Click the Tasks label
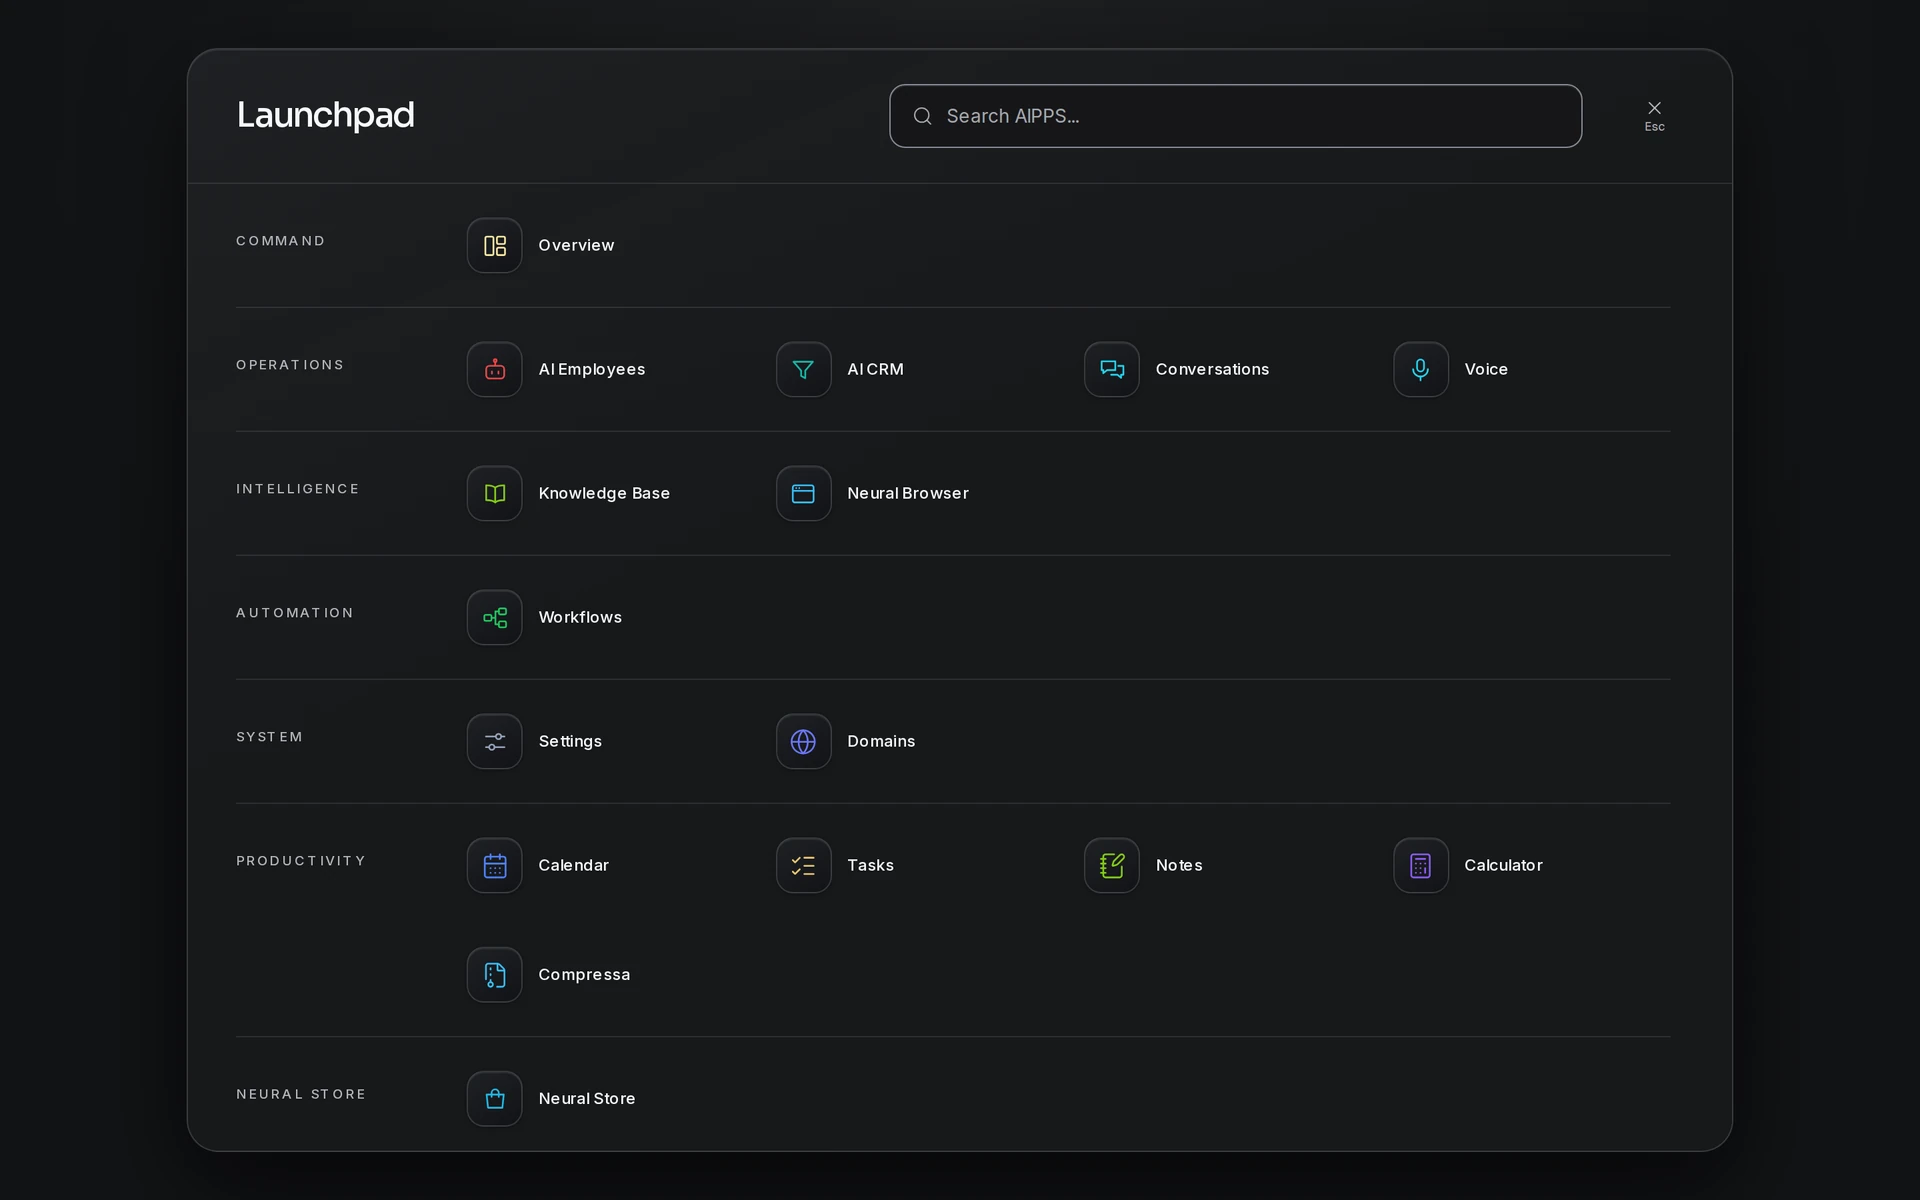This screenshot has height=1200, width=1920. (x=870, y=865)
